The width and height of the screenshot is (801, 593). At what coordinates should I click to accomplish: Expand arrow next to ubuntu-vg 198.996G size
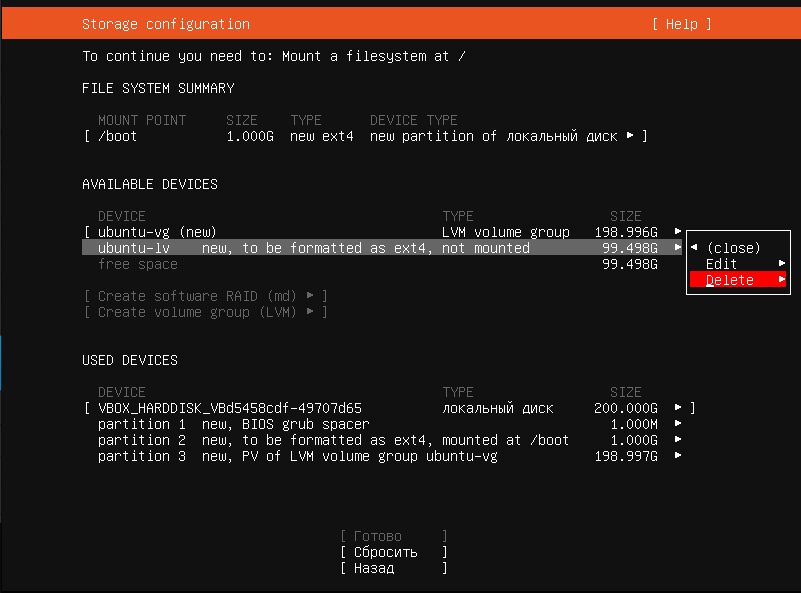click(678, 232)
